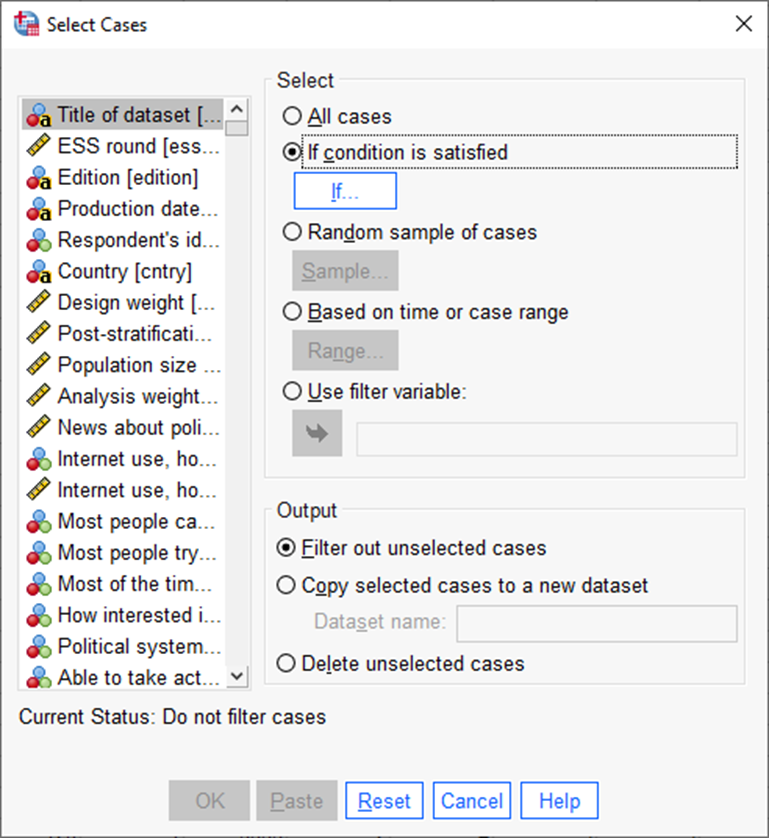Image resolution: width=769 pixels, height=838 pixels.
Task: Enable Delete unselected cases output option
Action: click(286, 664)
